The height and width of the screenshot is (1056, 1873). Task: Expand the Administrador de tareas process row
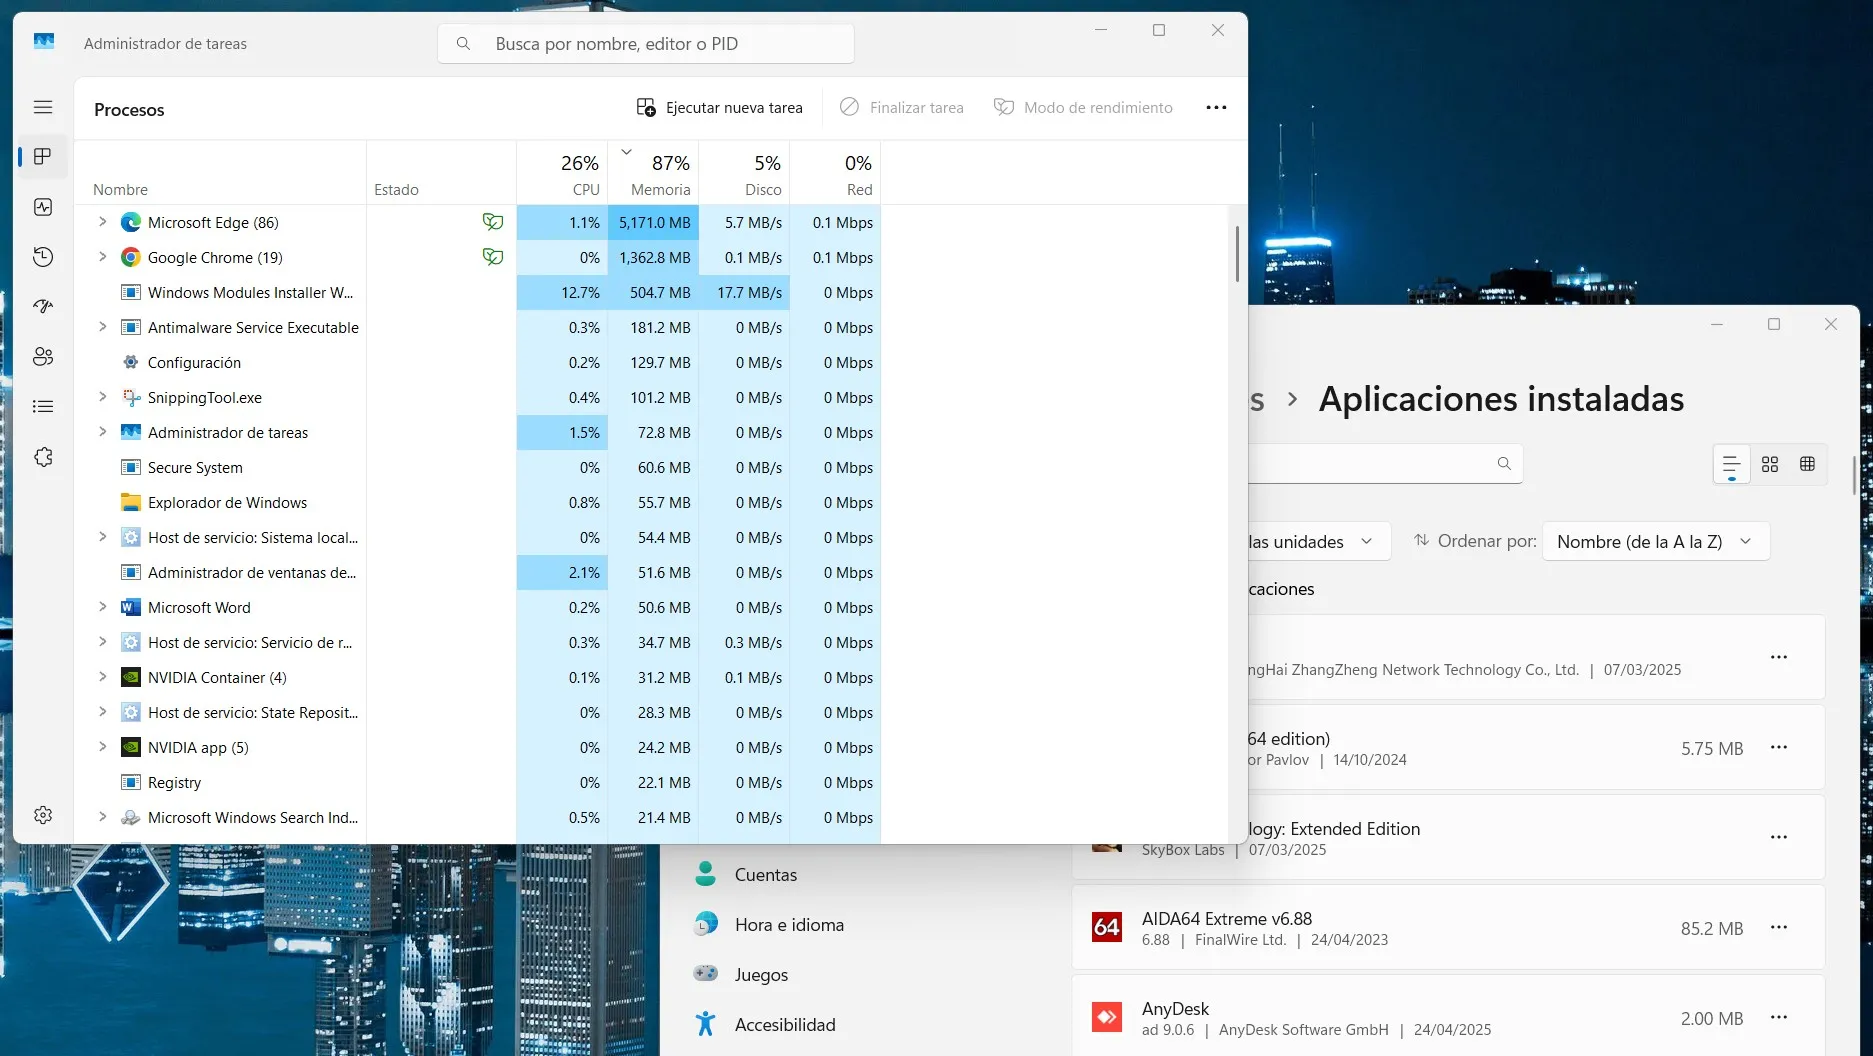tap(102, 432)
